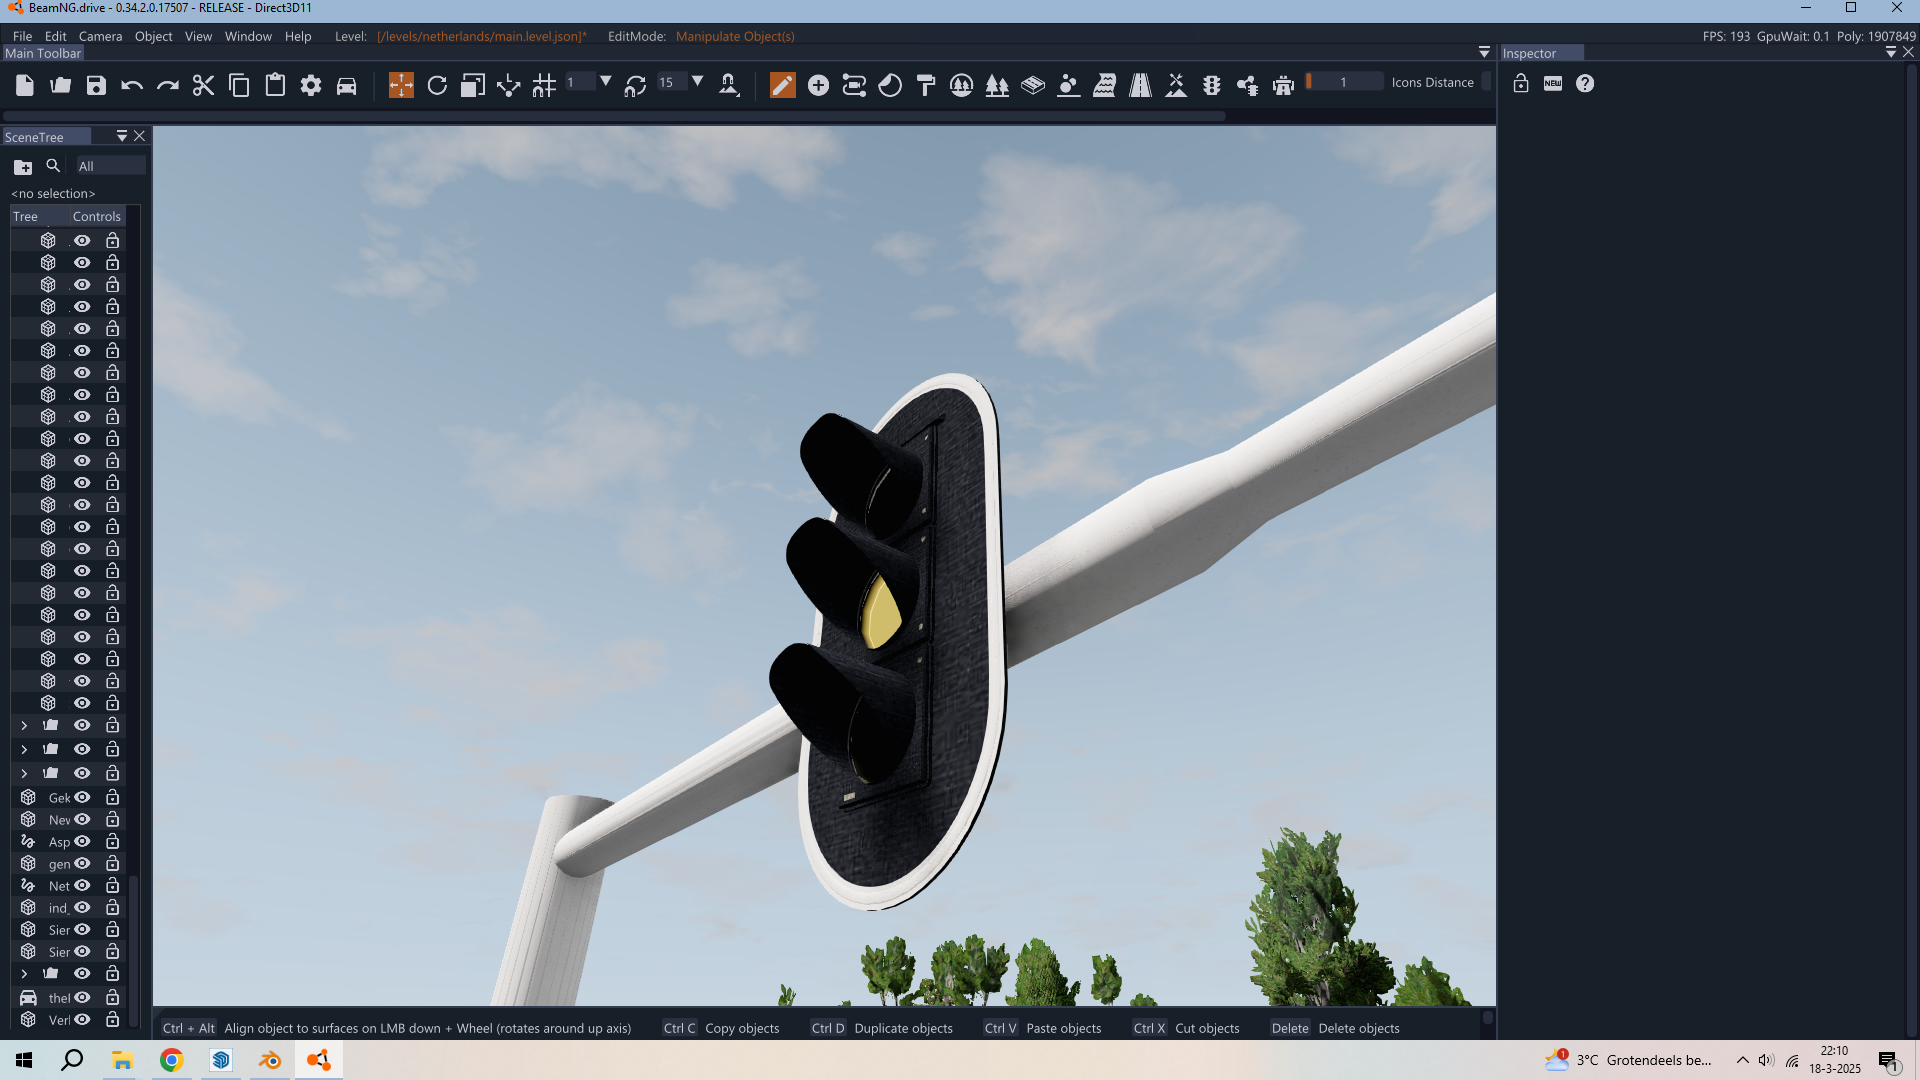Hide the Gek object with eye icon

point(82,797)
